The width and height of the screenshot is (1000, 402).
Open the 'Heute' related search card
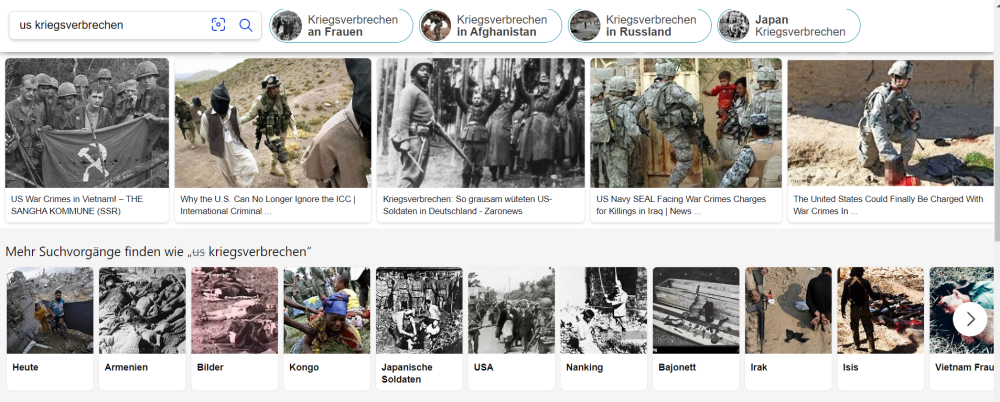50,329
